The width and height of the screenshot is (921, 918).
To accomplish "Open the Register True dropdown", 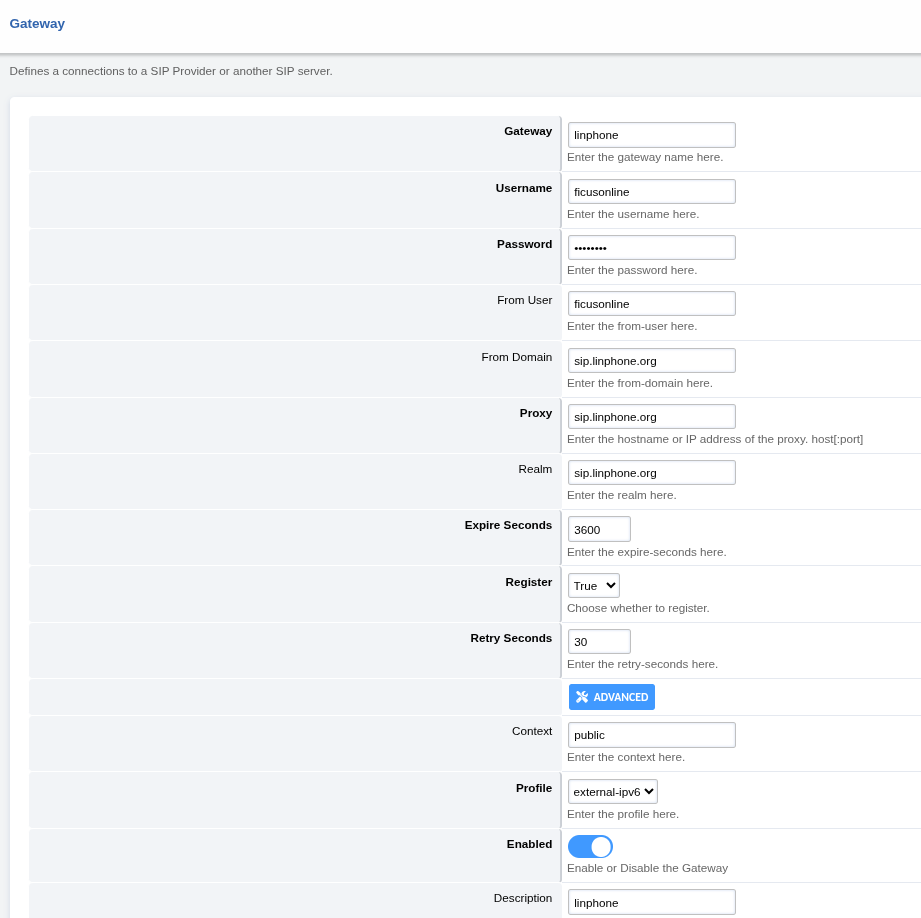I will tap(594, 586).
